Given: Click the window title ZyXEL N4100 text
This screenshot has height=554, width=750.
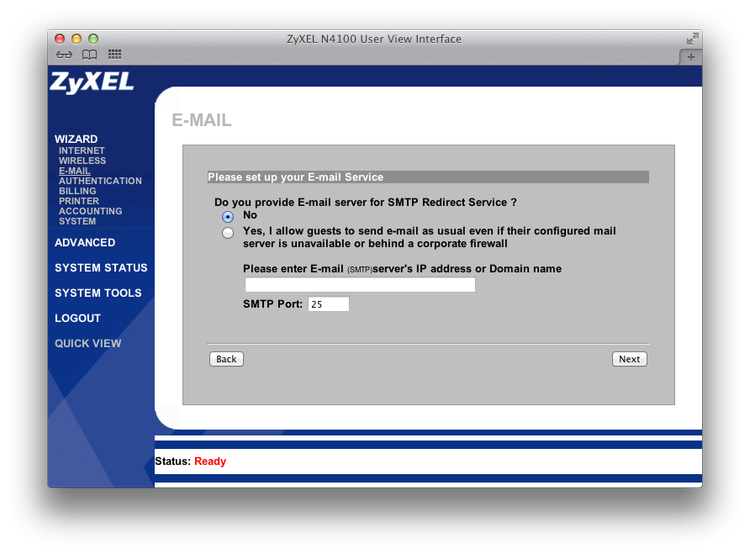Looking at the screenshot, I should tap(374, 39).
